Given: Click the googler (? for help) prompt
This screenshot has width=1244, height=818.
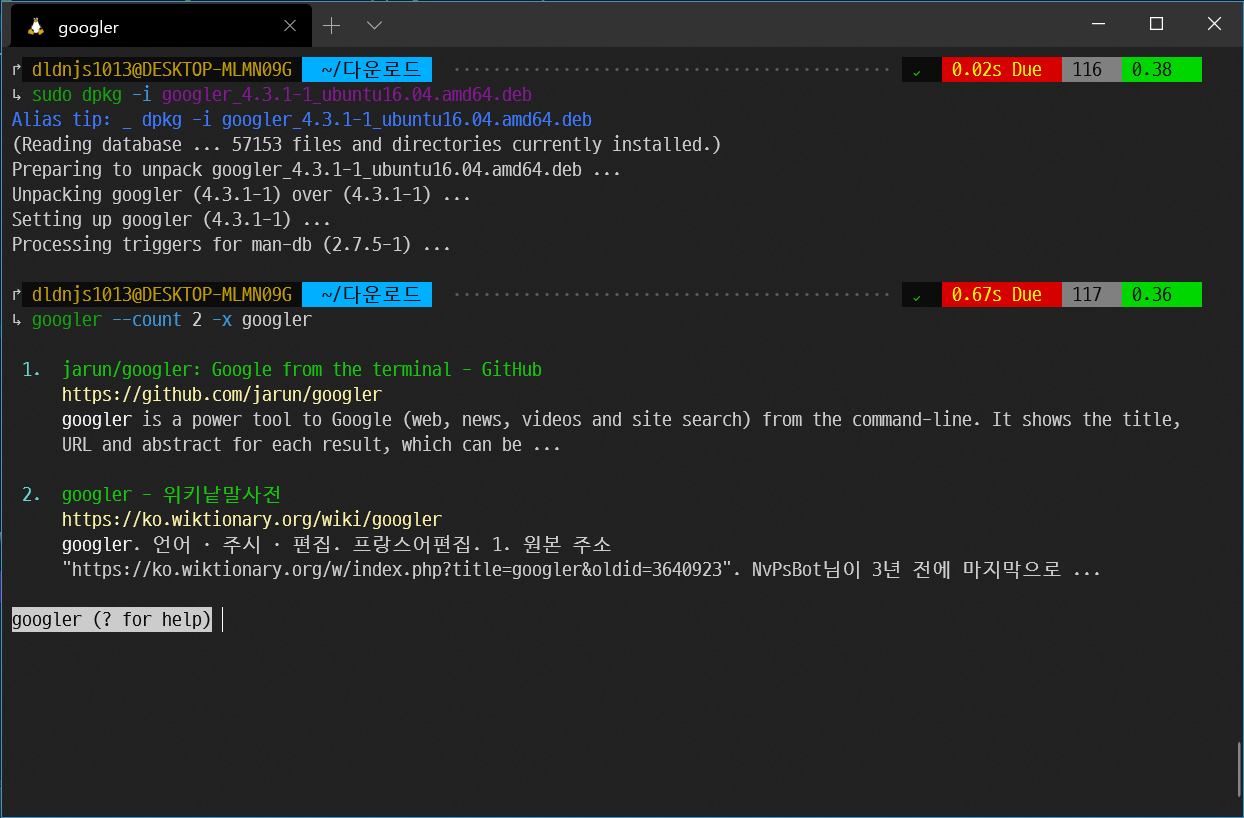Looking at the screenshot, I should [112, 620].
